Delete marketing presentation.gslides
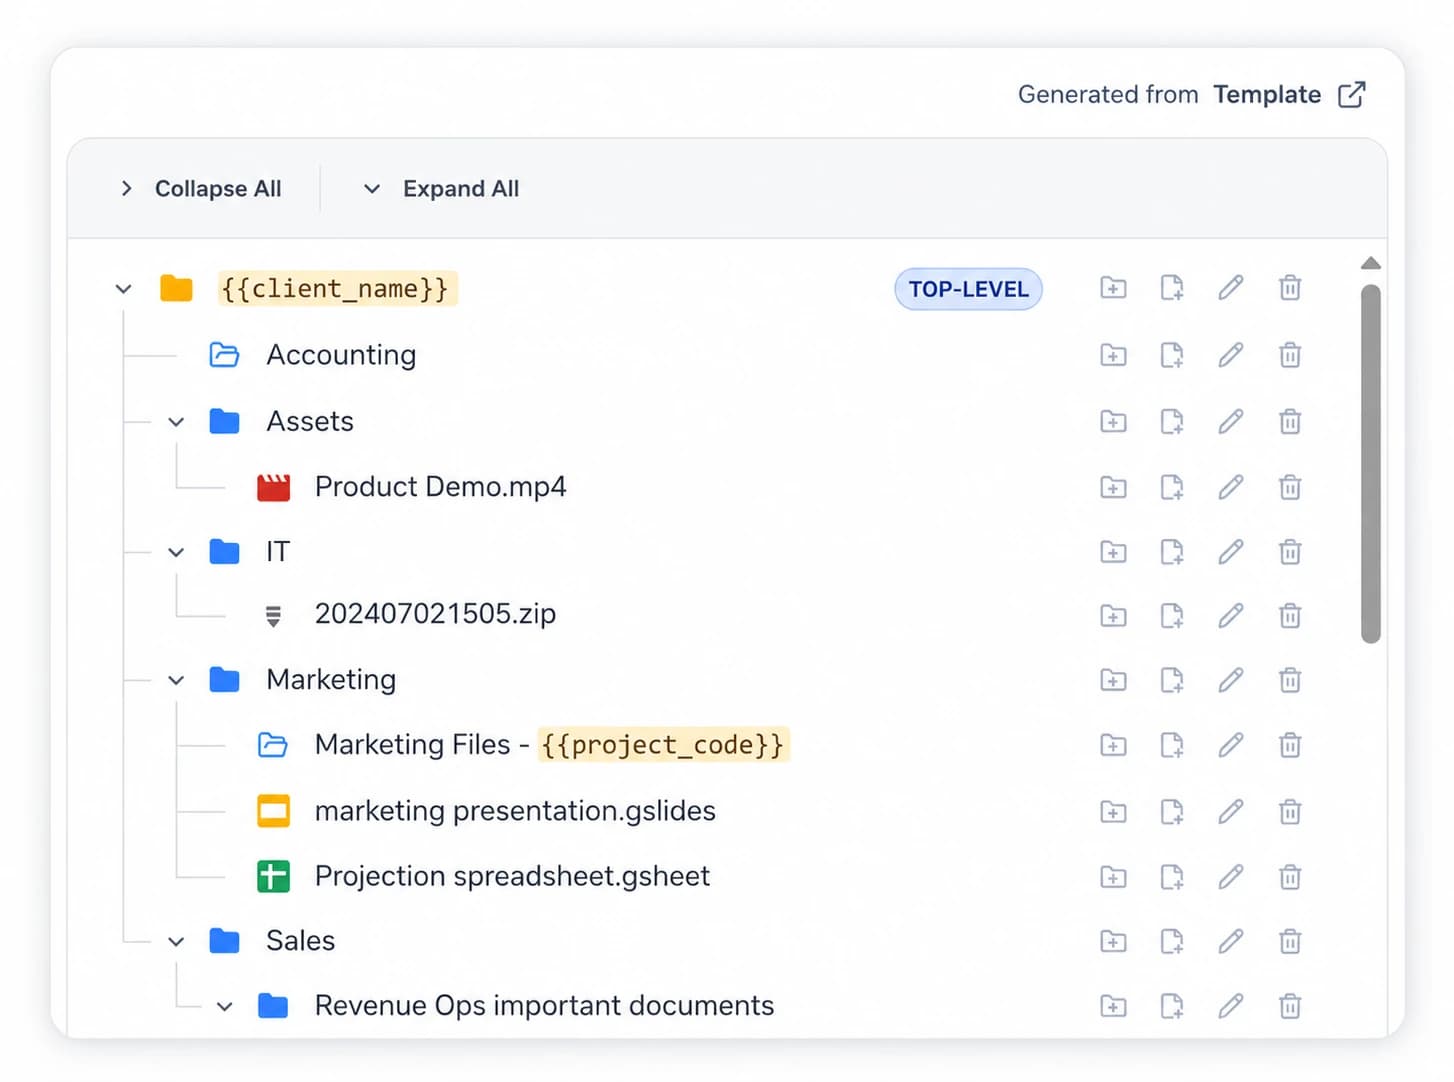 pyautogui.click(x=1290, y=811)
